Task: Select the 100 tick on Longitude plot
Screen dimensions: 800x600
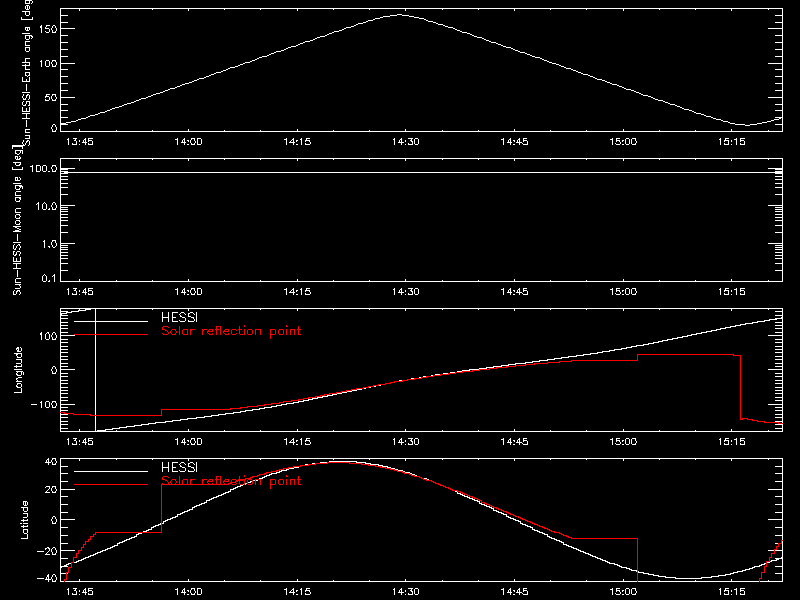Action: tap(47, 336)
